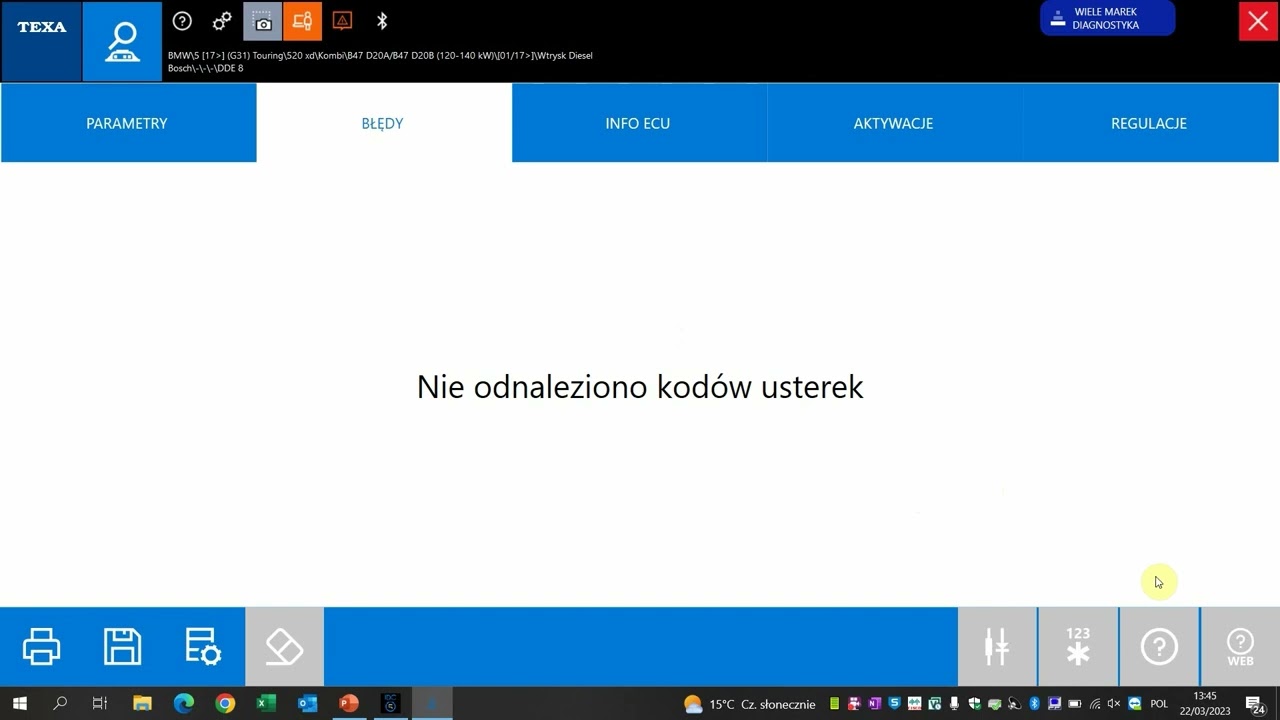Click the TeamViewer tray icon
Viewport: 1280px width, 720px height.
pyautogui.click(x=1135, y=704)
